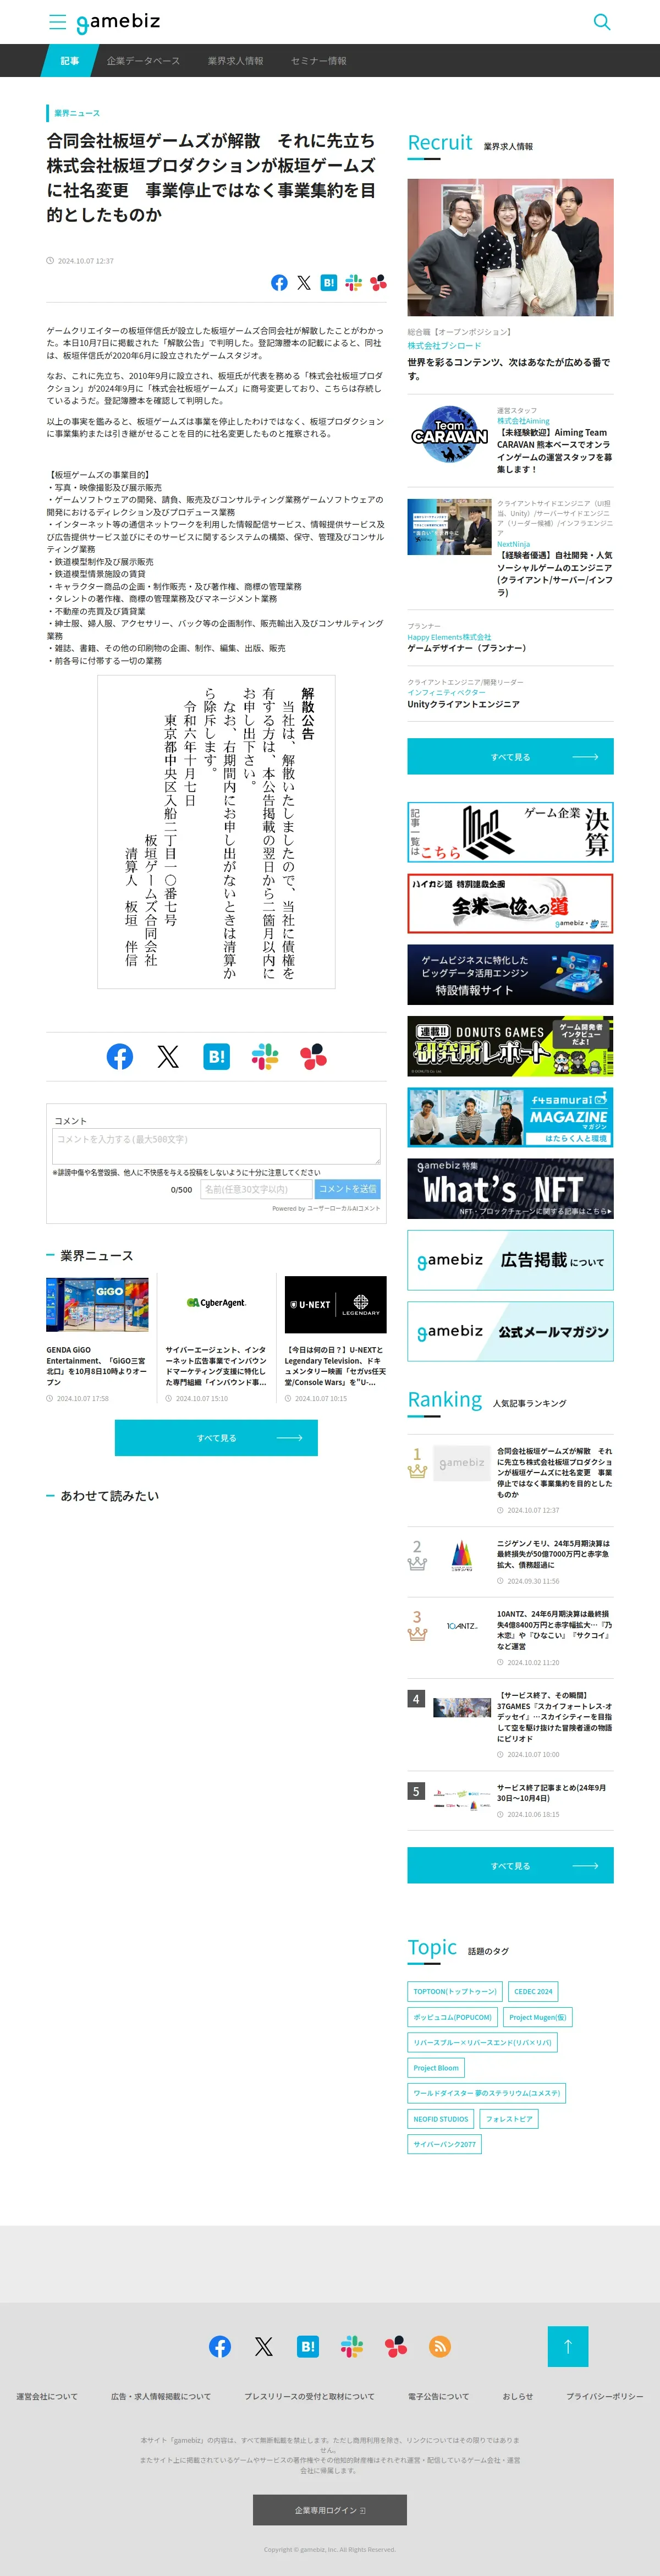Open Team CARAVAN Aiming job listing
660x2576 pixels.
[510, 440]
